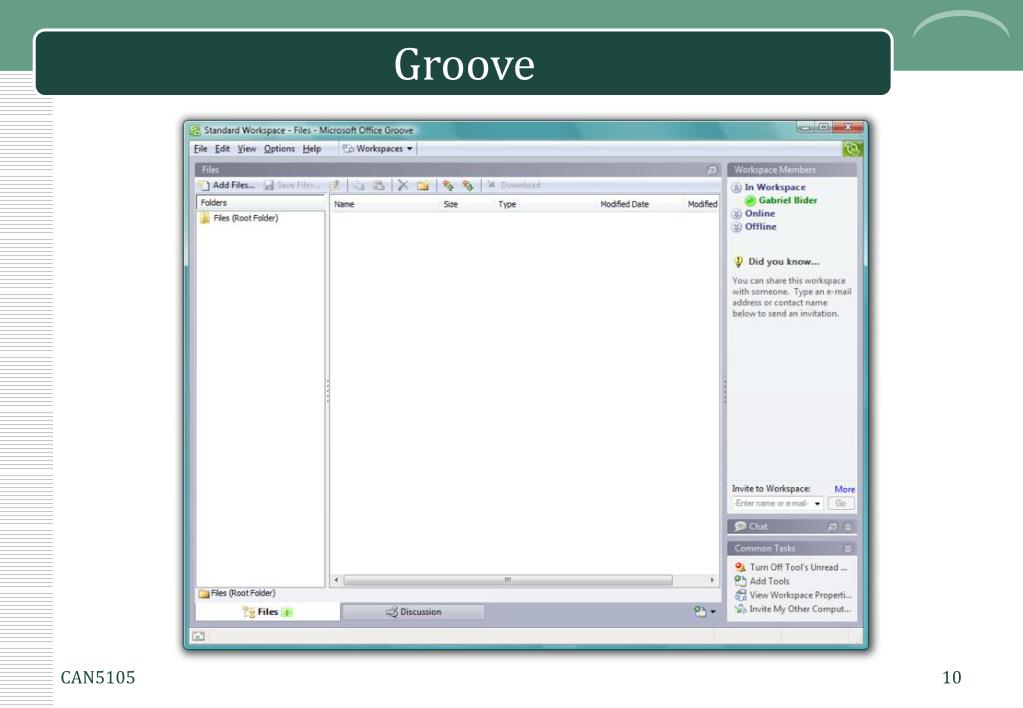This screenshot has height=708, width=1023.
Task: Click the Turn Off Tool's Unread icon
Action: coord(741,567)
